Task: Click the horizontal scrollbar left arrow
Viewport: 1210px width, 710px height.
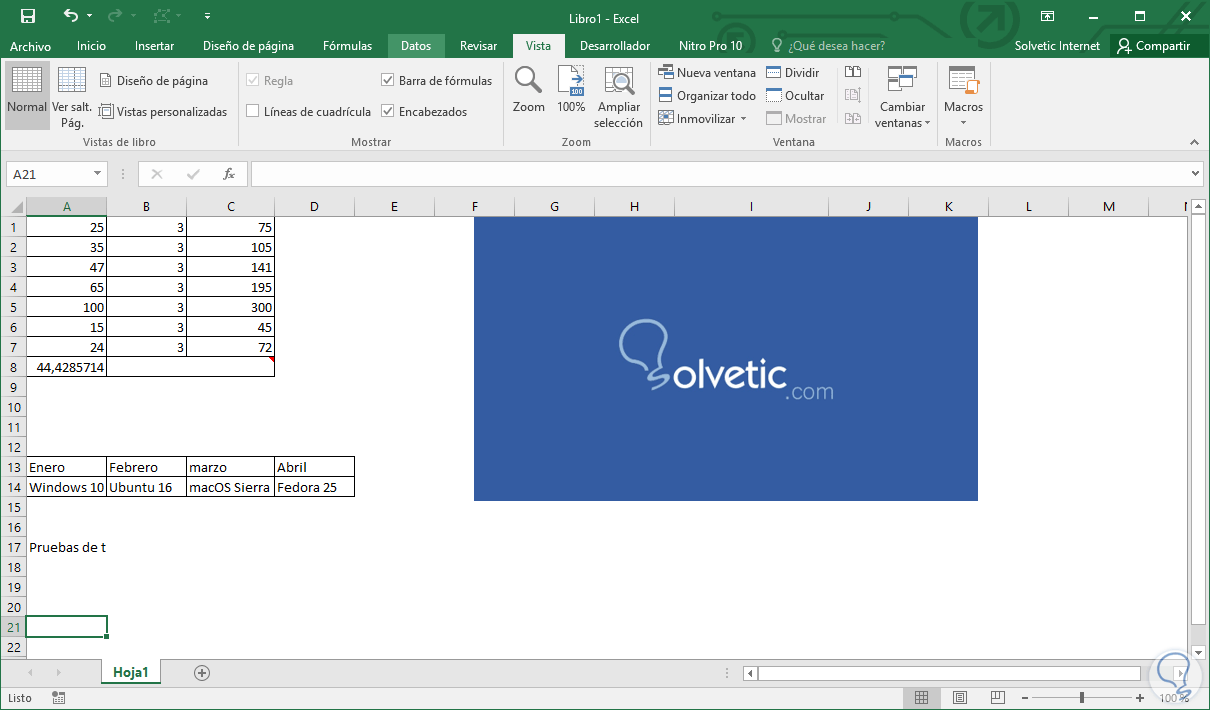Action: pyautogui.click(x=750, y=673)
